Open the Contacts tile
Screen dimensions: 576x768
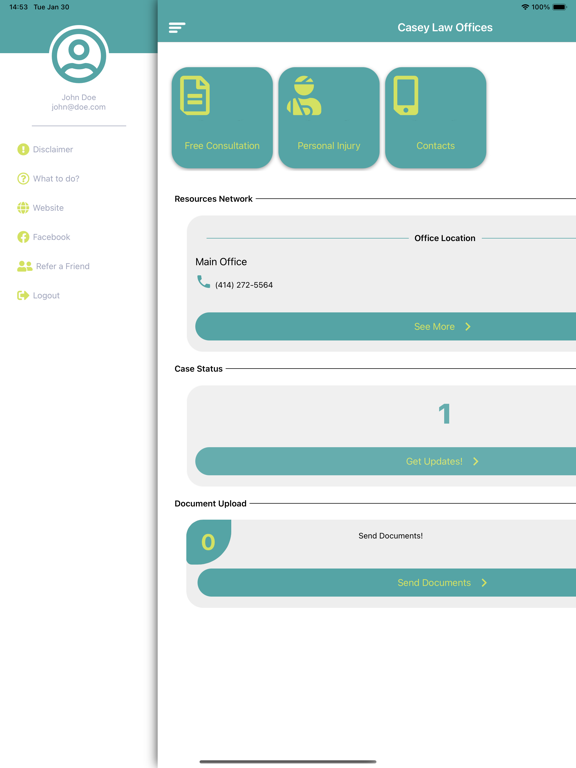(435, 118)
